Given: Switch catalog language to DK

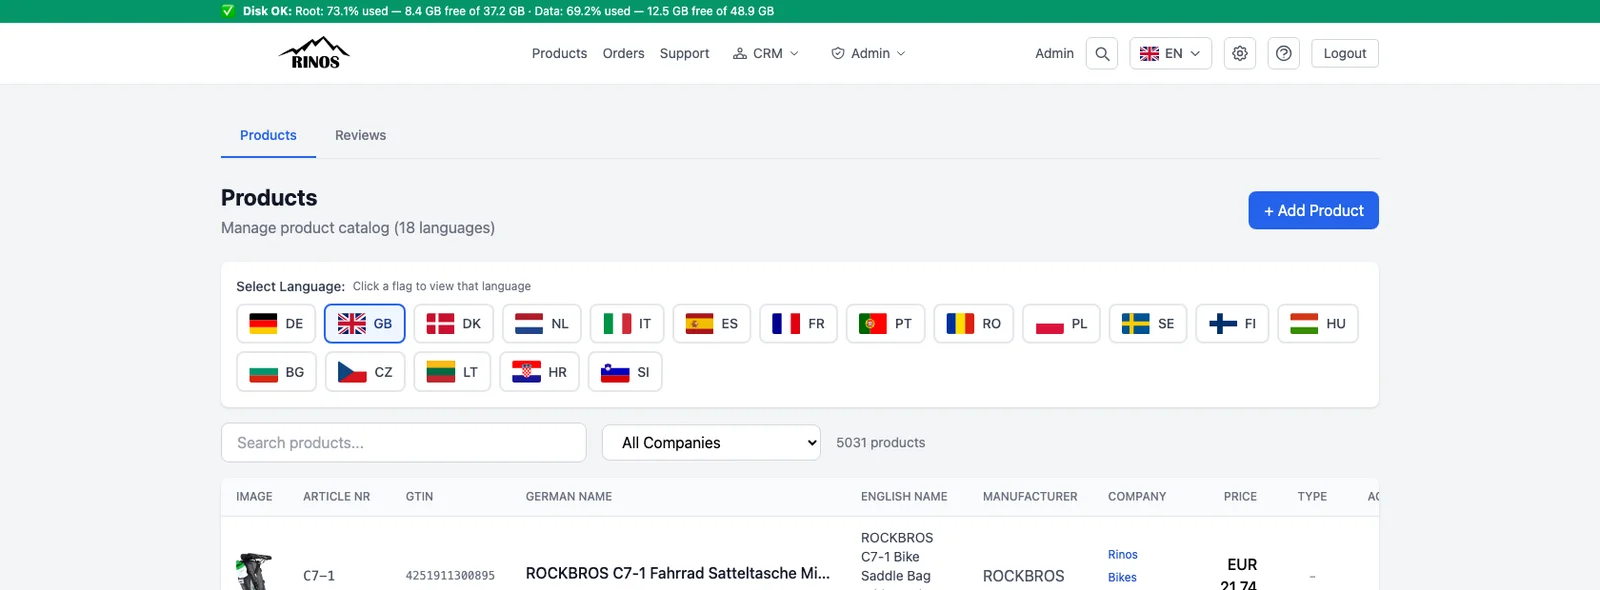Looking at the screenshot, I should tap(454, 324).
